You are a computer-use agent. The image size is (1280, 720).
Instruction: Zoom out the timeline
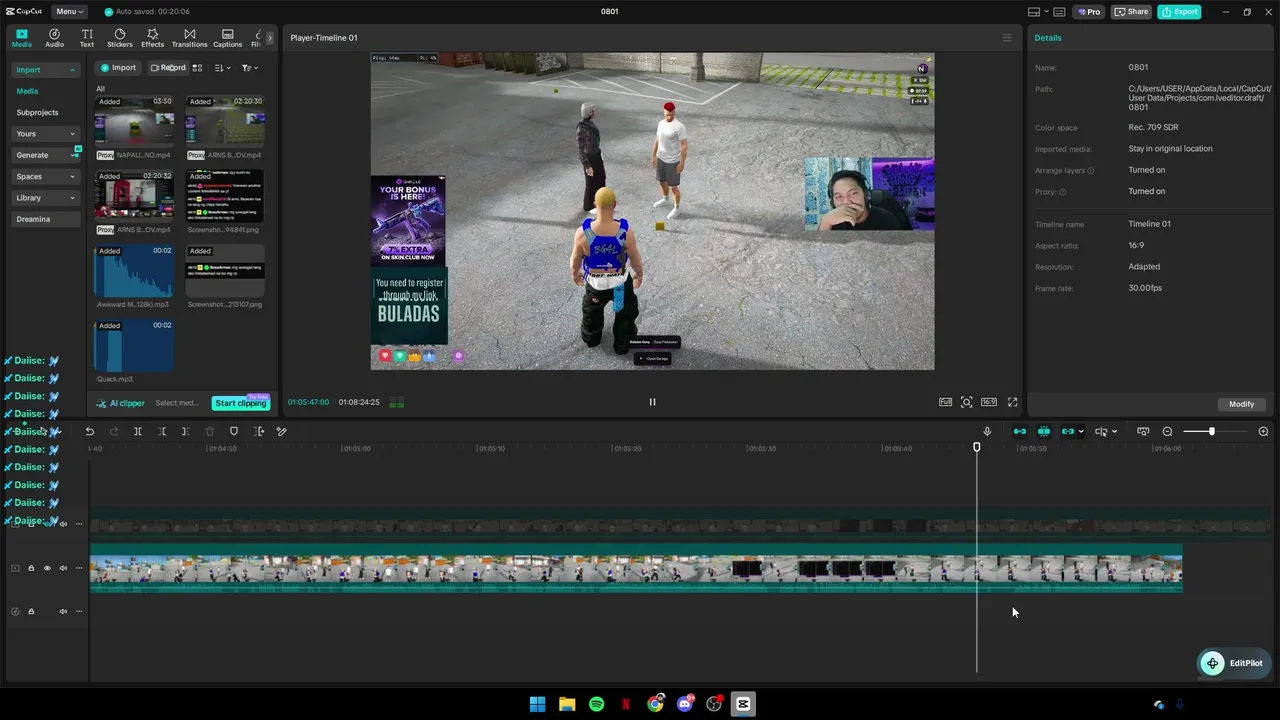tap(1167, 431)
